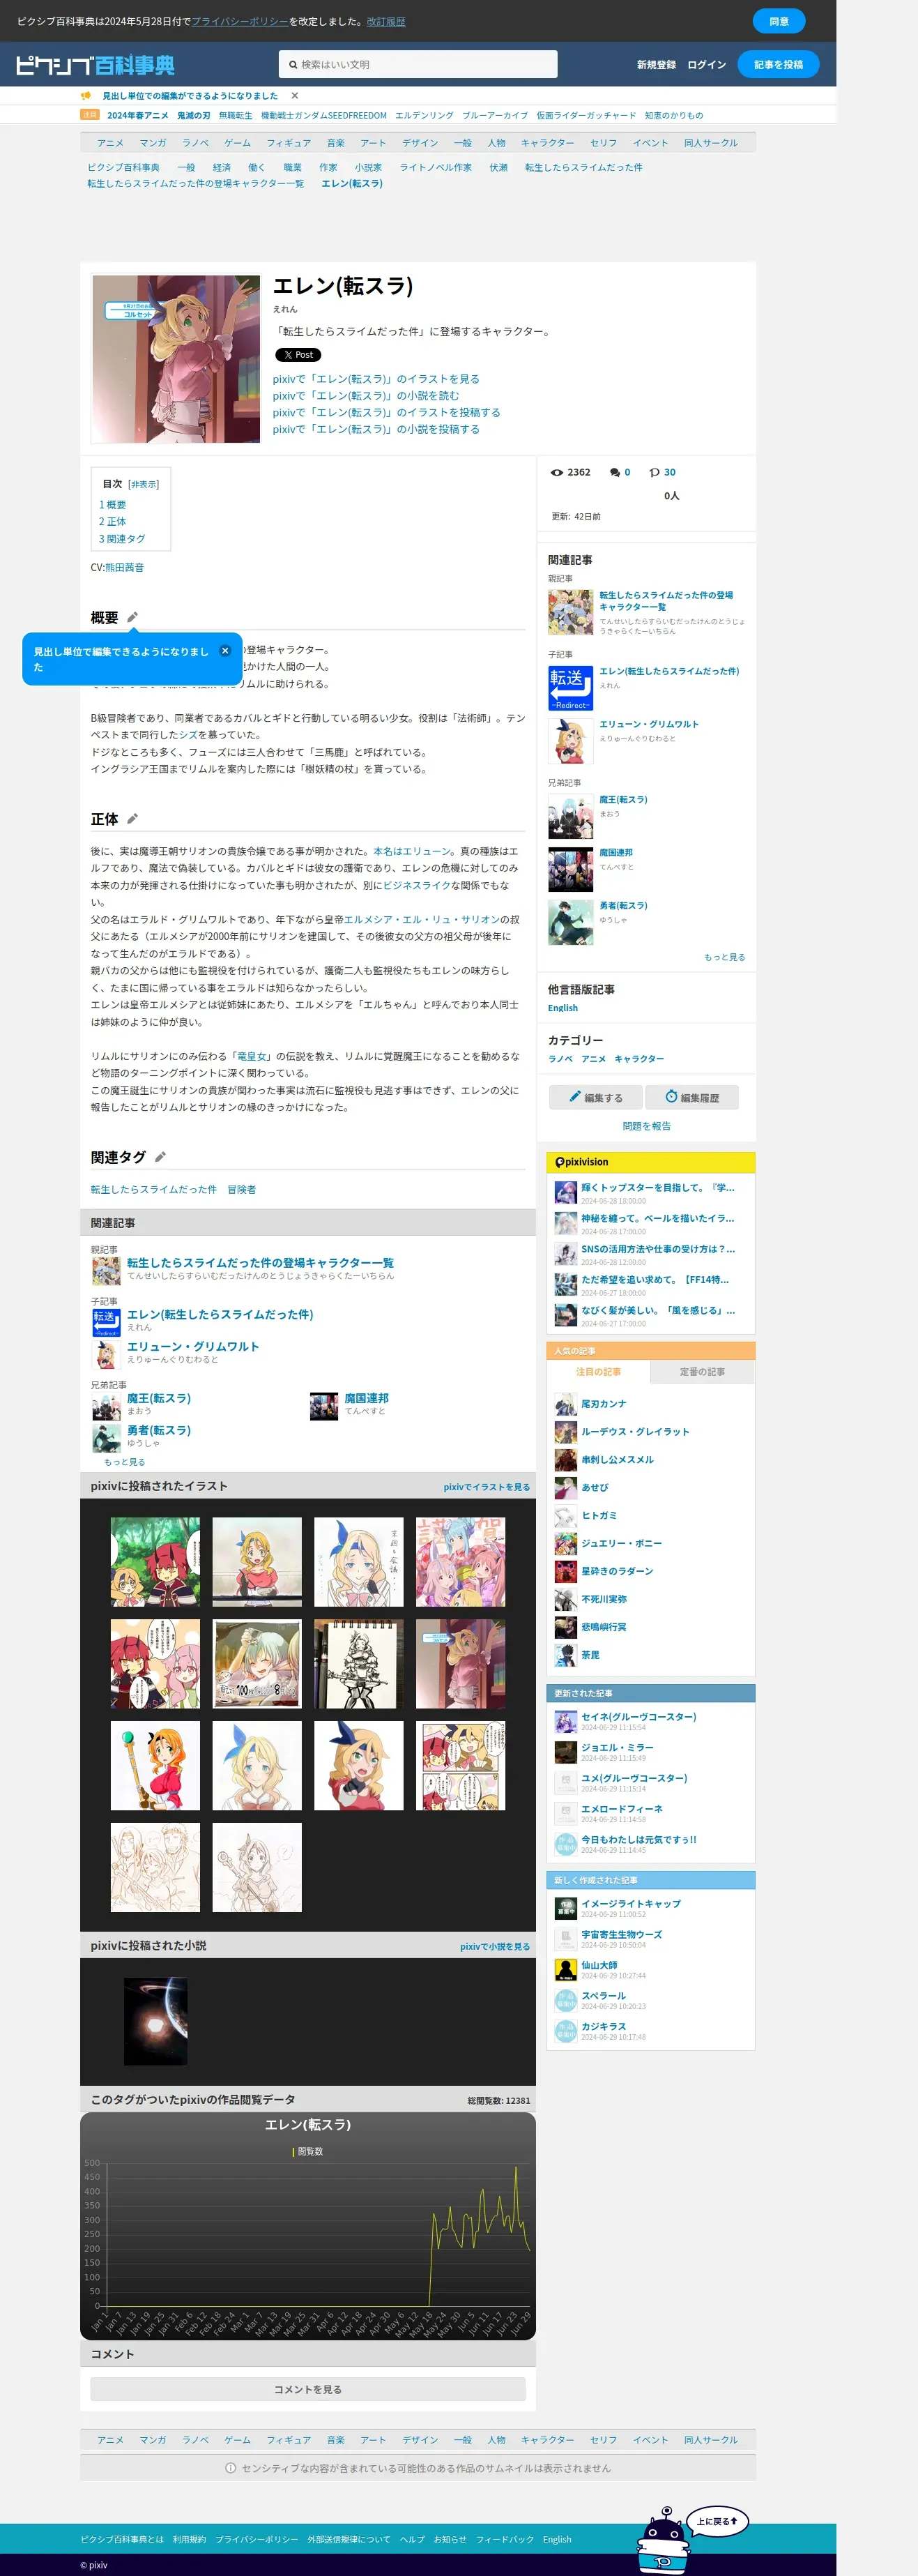The height and width of the screenshot is (2576, 918).
Task: Open top category マンガ
Action: pyautogui.click(x=153, y=143)
